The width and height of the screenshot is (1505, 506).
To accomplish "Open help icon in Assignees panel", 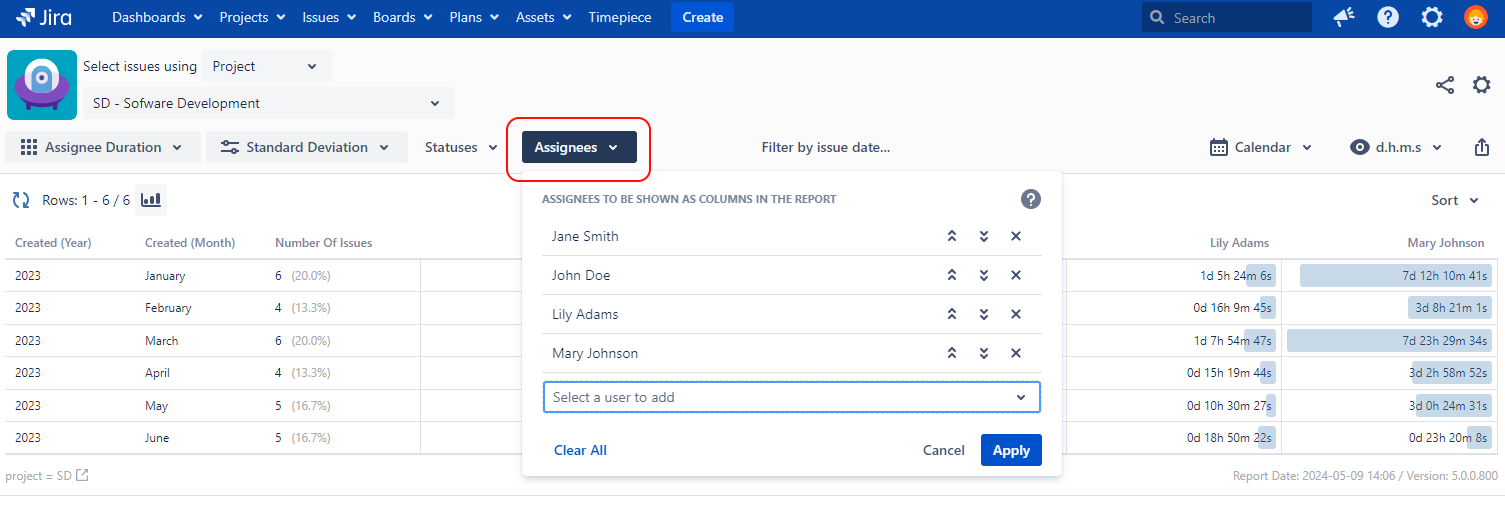I will point(1031,199).
